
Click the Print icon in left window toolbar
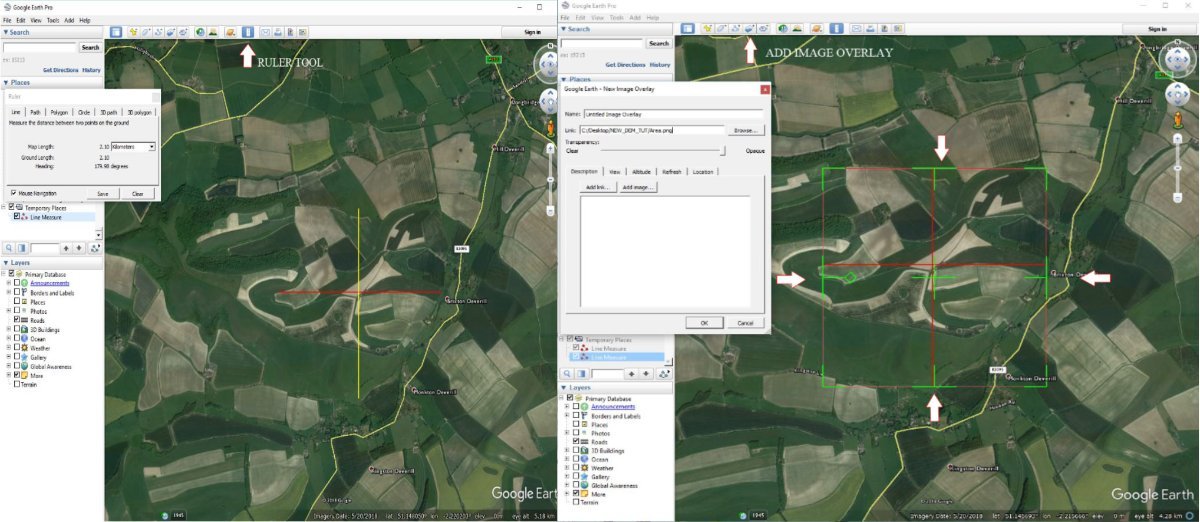278,32
